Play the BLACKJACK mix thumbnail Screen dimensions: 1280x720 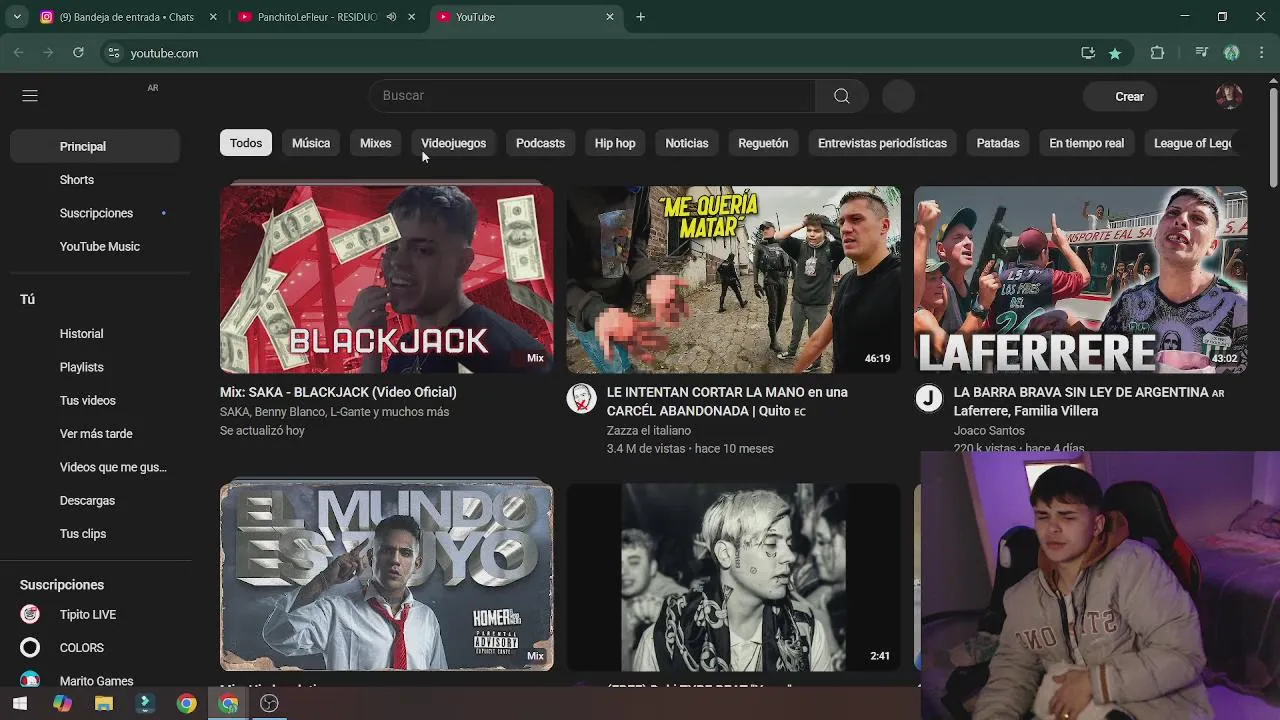pyautogui.click(x=386, y=279)
